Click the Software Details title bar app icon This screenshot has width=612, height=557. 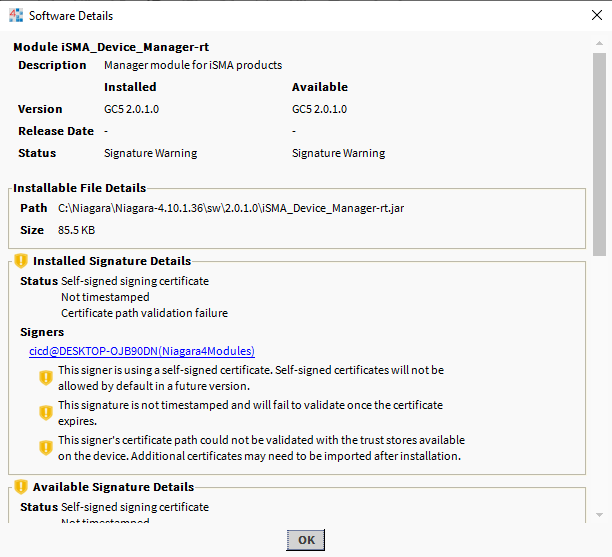point(15,16)
